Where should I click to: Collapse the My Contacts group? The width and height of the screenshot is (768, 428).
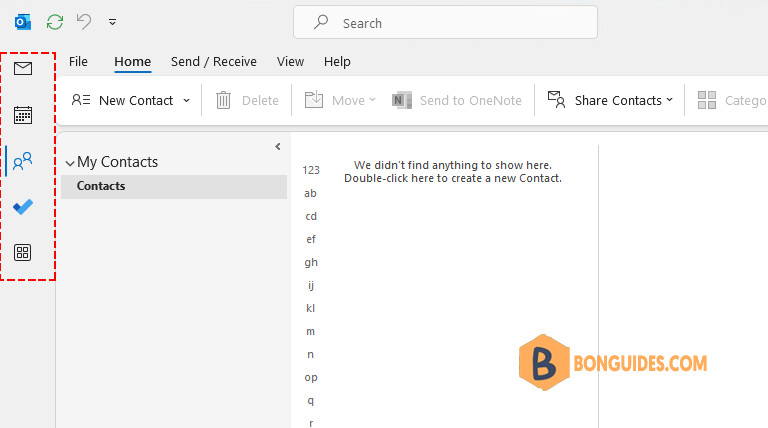pyautogui.click(x=70, y=163)
